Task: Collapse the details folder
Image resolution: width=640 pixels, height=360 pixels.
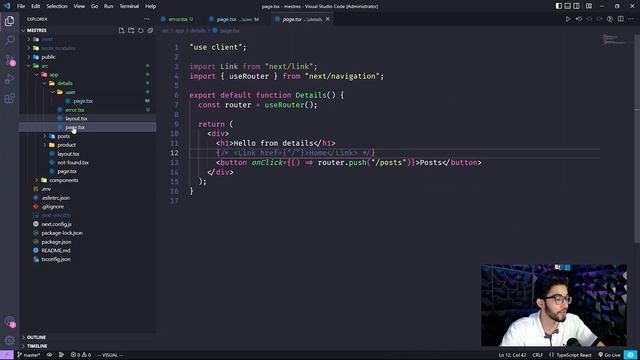Action: click(87, 83)
